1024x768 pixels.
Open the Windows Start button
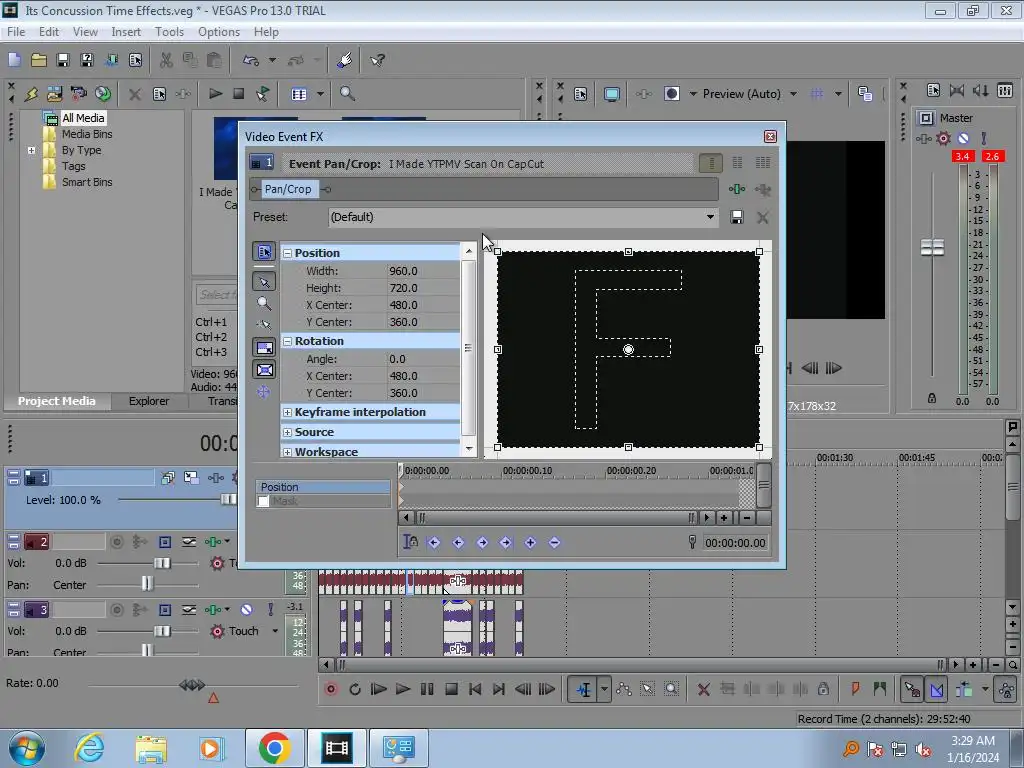pos(27,748)
